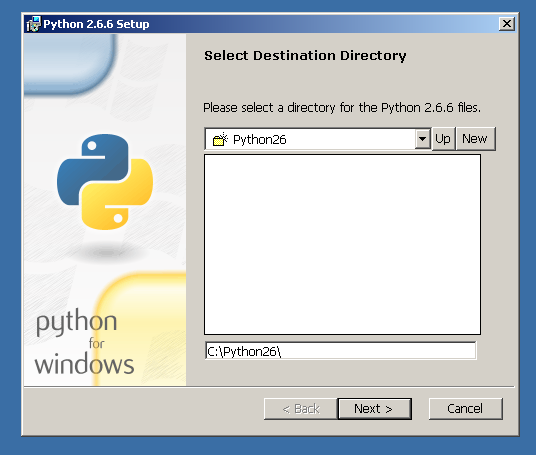Click the Python snake logo image
Image resolution: width=536 pixels, height=455 pixels.
point(105,182)
